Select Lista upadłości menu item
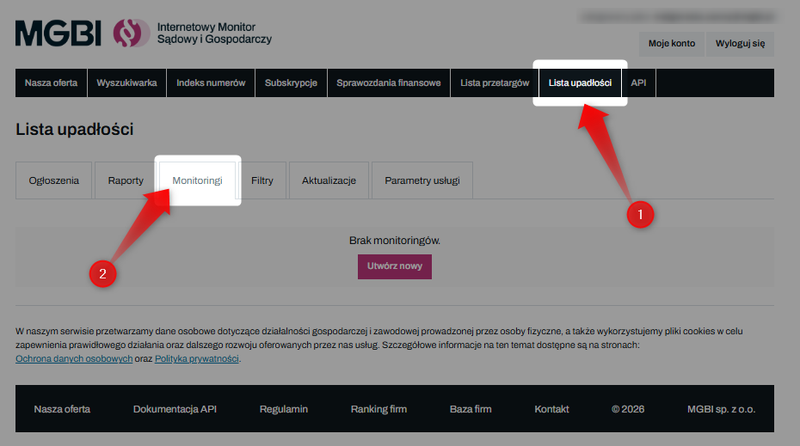 [x=580, y=83]
